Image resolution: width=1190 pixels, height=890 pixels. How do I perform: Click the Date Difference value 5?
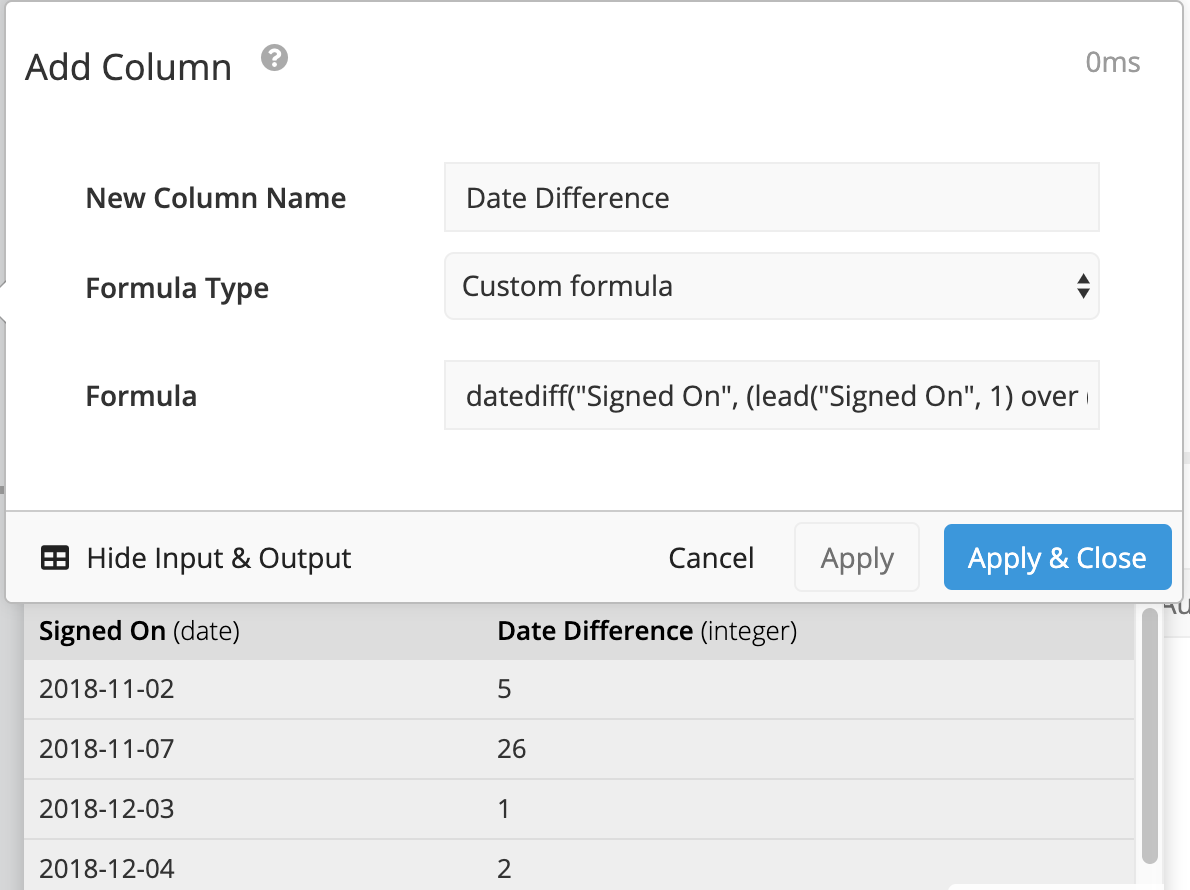[x=504, y=688]
